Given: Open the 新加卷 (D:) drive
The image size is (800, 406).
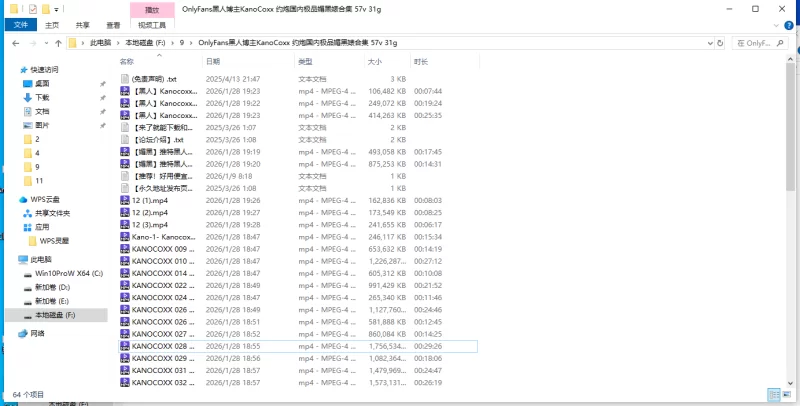Looking at the screenshot, I should [52, 287].
